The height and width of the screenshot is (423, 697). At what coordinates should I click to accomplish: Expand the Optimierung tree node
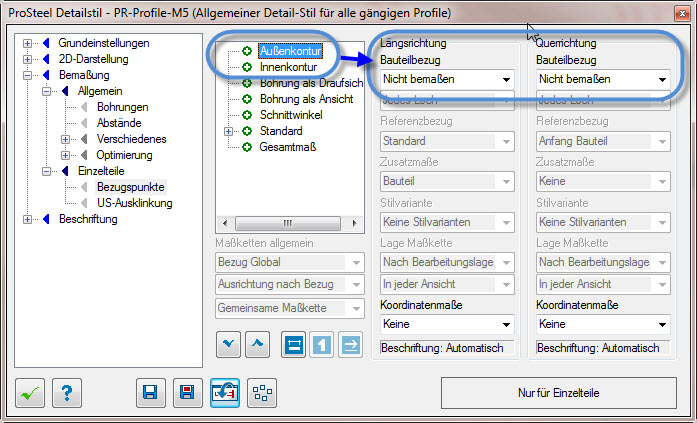[65, 156]
